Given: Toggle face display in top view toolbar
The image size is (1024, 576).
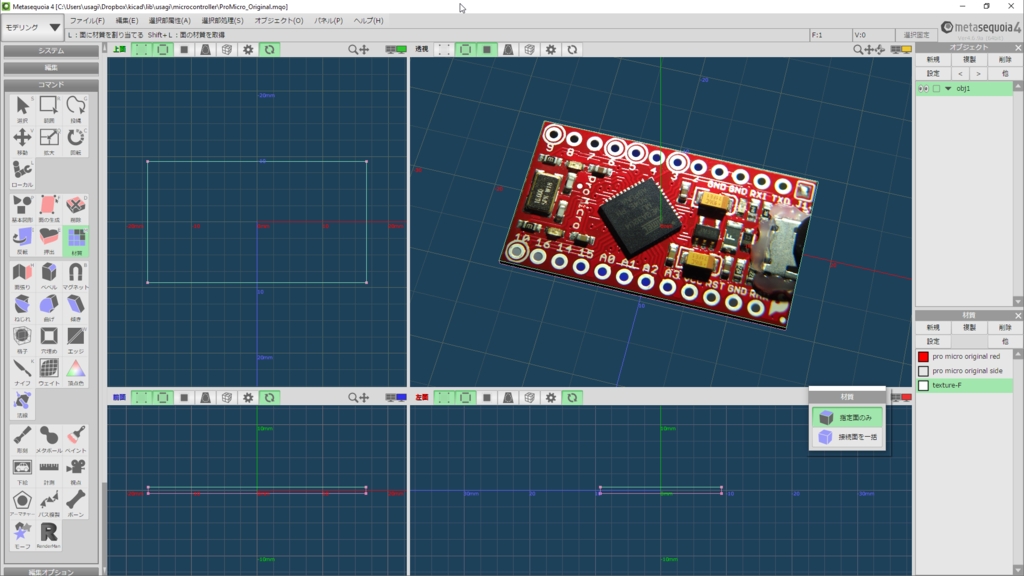Looking at the screenshot, I should pos(184,50).
